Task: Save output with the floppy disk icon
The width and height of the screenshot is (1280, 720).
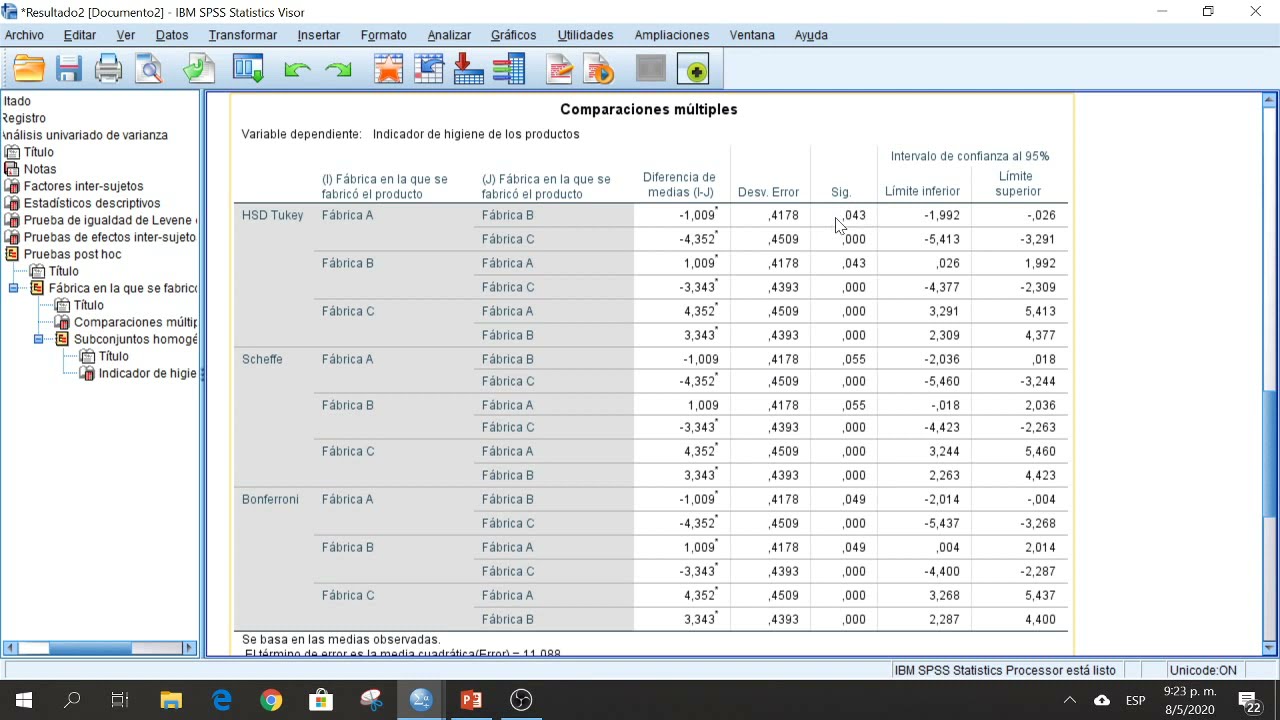Action: (68, 69)
